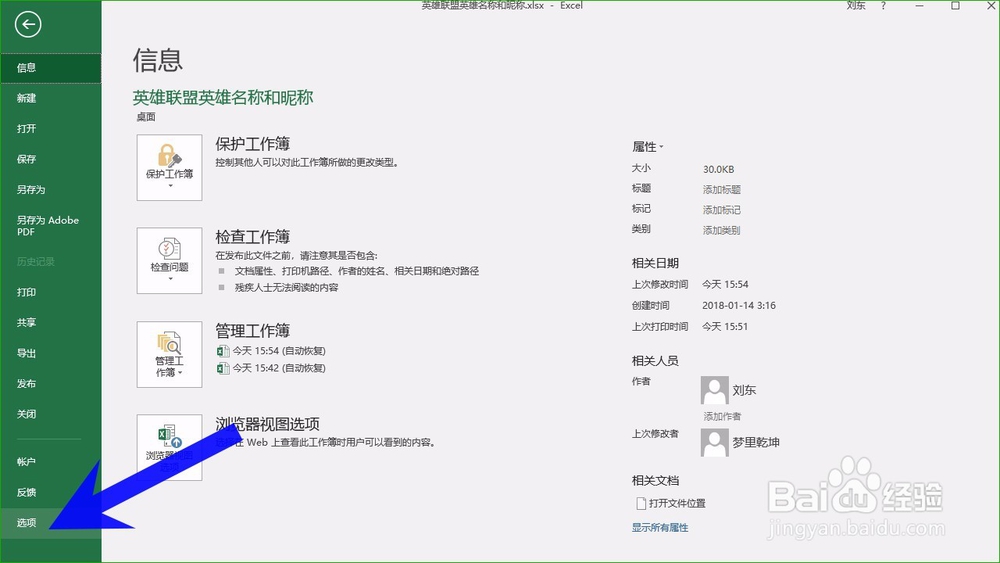Click the 刘东 account name in title bar

pos(856,5)
